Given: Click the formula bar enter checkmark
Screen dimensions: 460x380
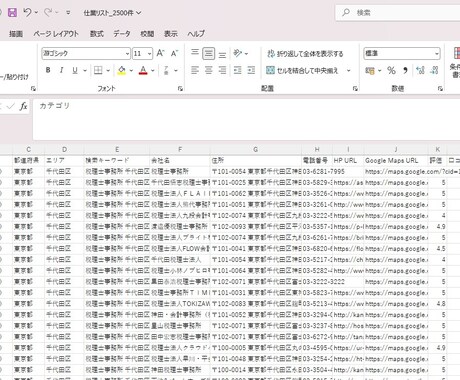Looking at the screenshot, I should click(11, 106).
